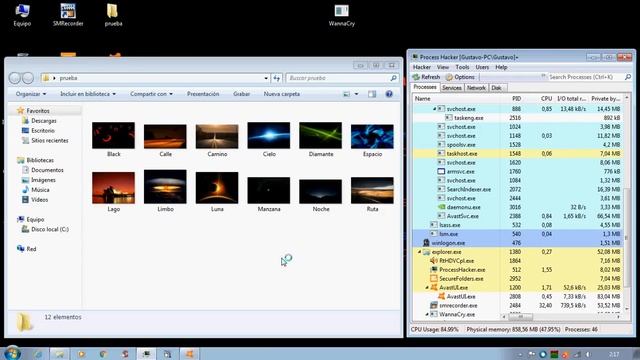The image size is (640, 360).
Task: Open the Hacker menu
Action: click(x=422, y=67)
